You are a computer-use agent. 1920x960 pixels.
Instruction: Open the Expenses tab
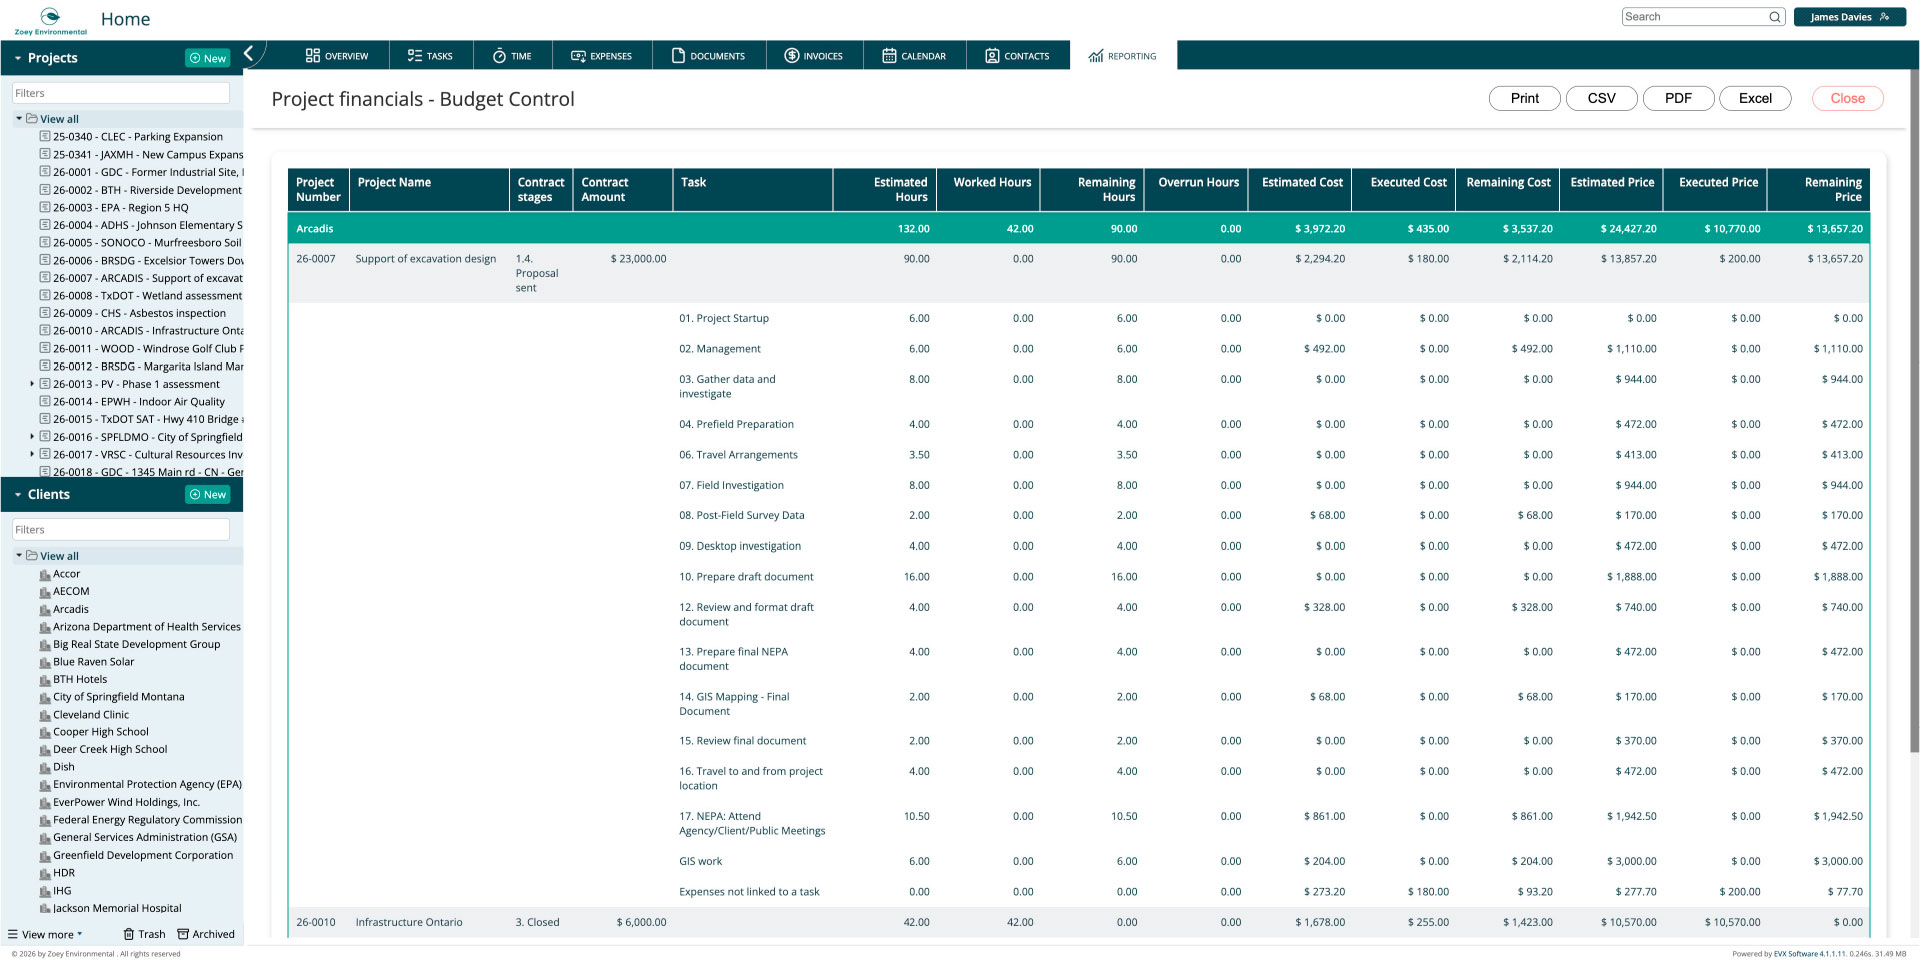click(602, 56)
